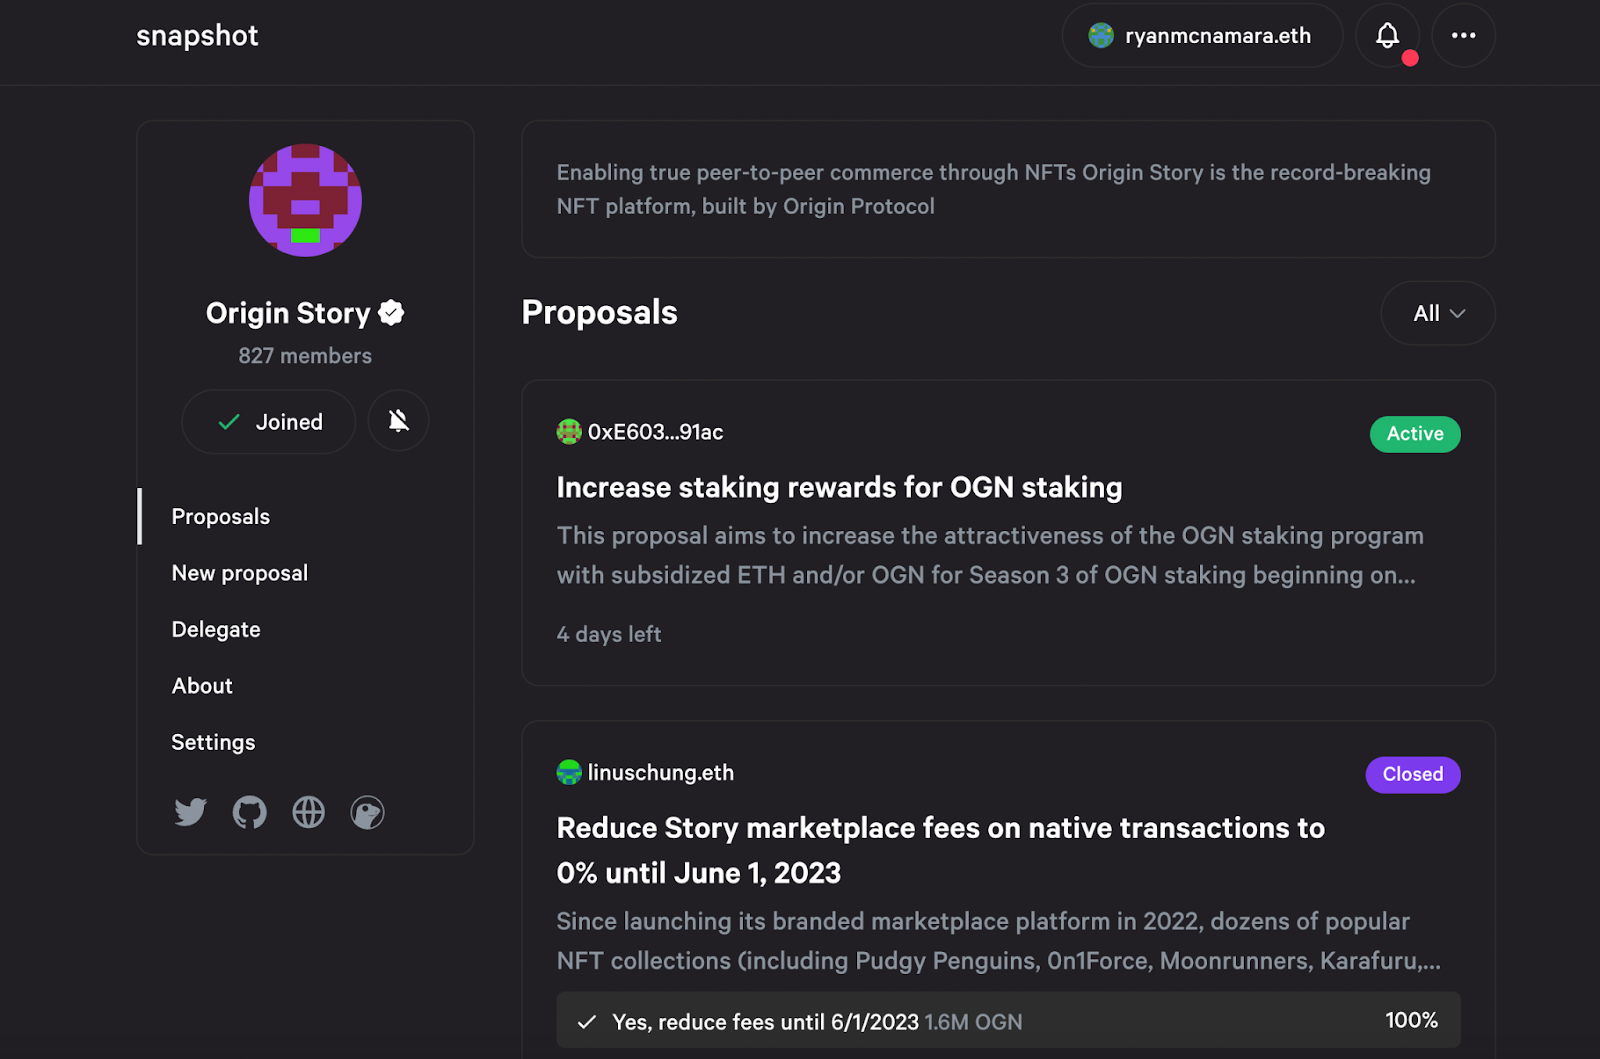Click the 827 members count
The width and height of the screenshot is (1600, 1059).
point(305,356)
